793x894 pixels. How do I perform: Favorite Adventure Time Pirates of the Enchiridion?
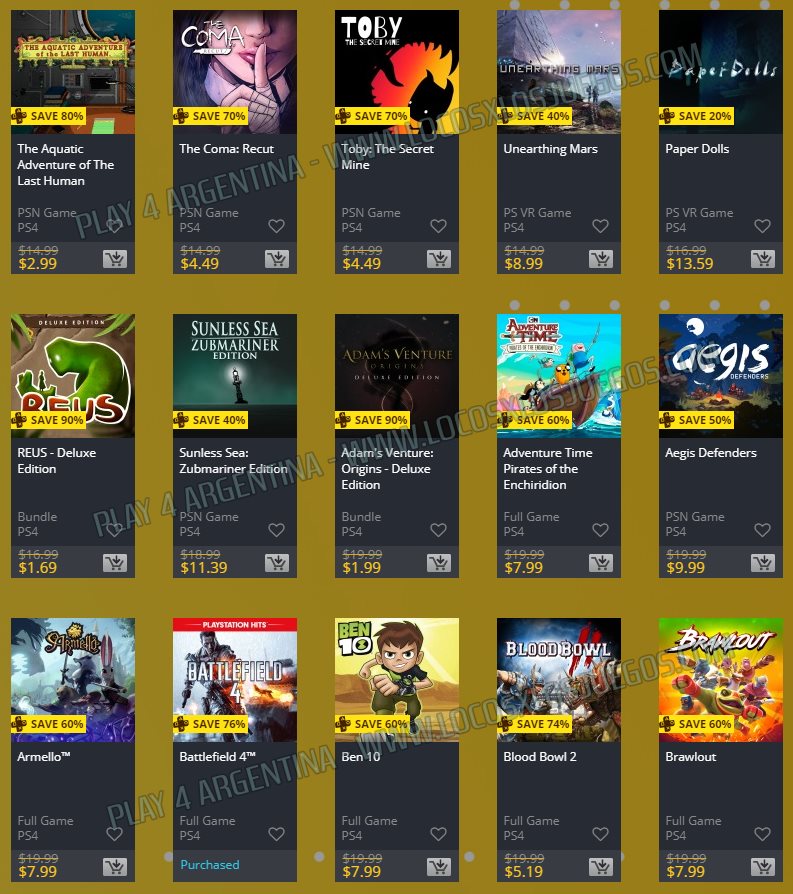click(x=600, y=530)
